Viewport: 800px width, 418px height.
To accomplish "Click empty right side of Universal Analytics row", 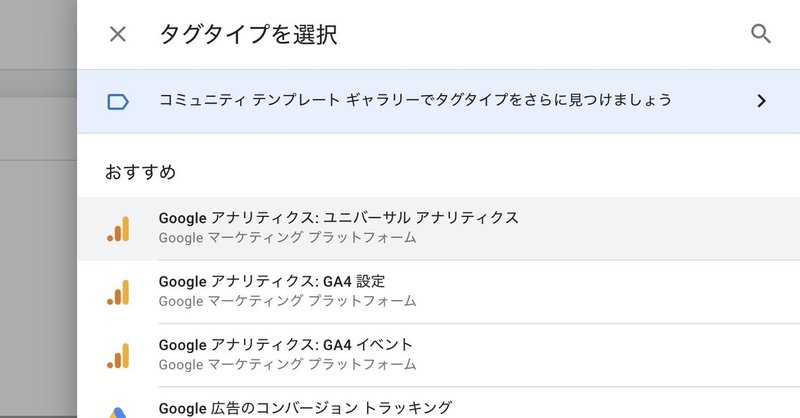I will (x=680, y=228).
